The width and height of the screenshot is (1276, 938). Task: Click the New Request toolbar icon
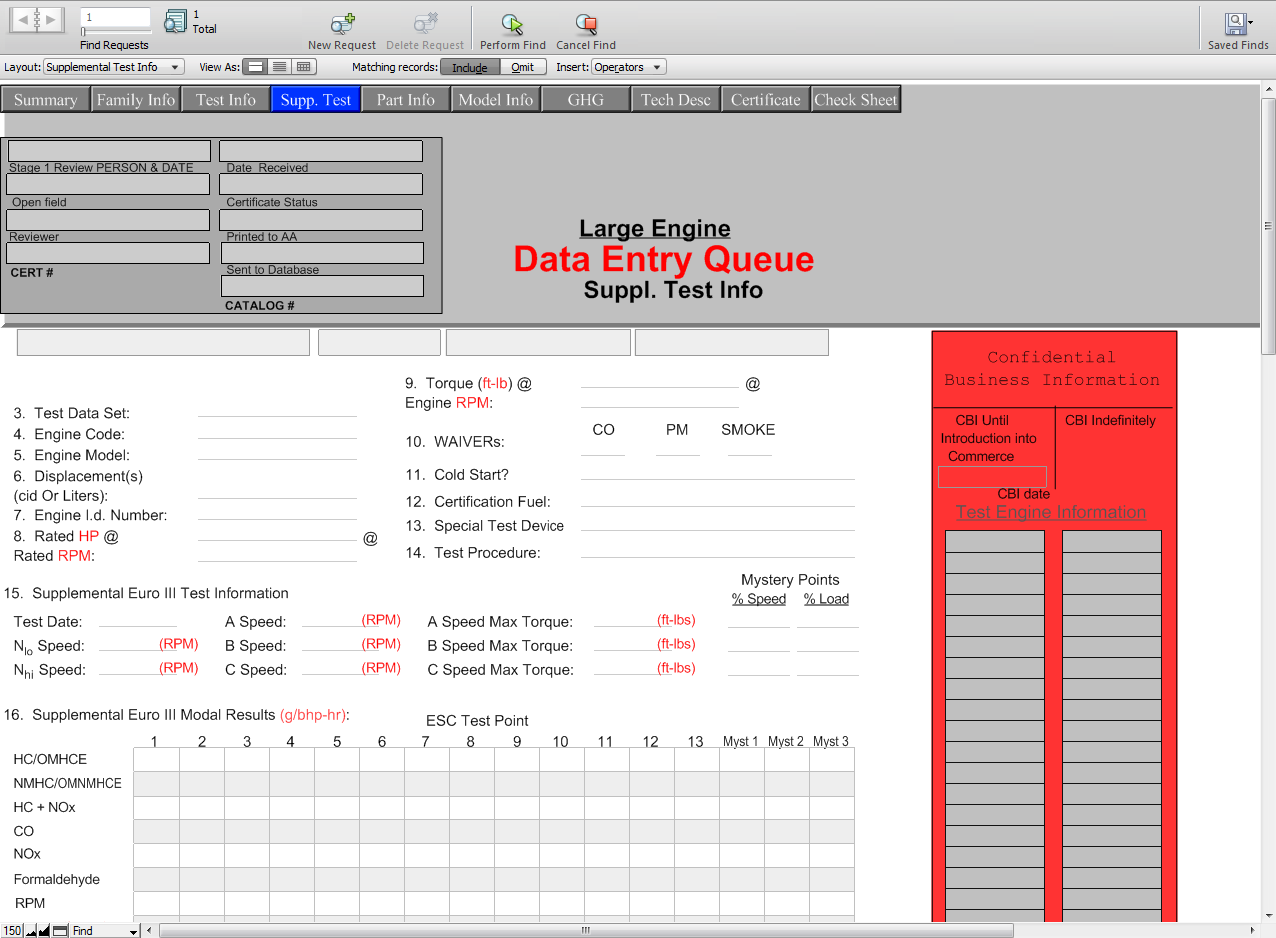pos(342,24)
